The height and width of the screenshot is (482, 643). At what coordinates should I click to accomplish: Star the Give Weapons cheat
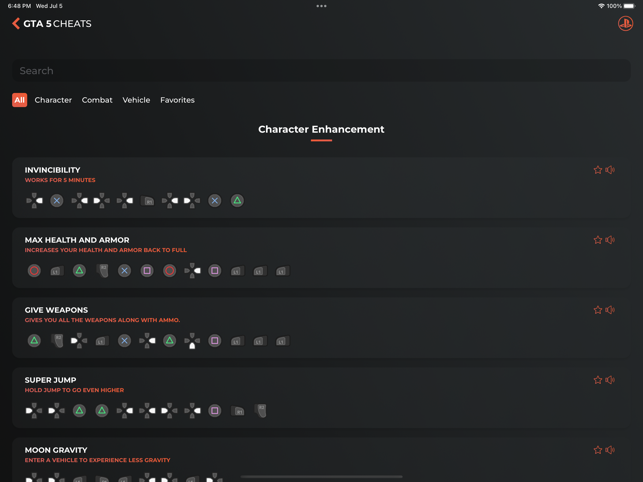tap(597, 310)
